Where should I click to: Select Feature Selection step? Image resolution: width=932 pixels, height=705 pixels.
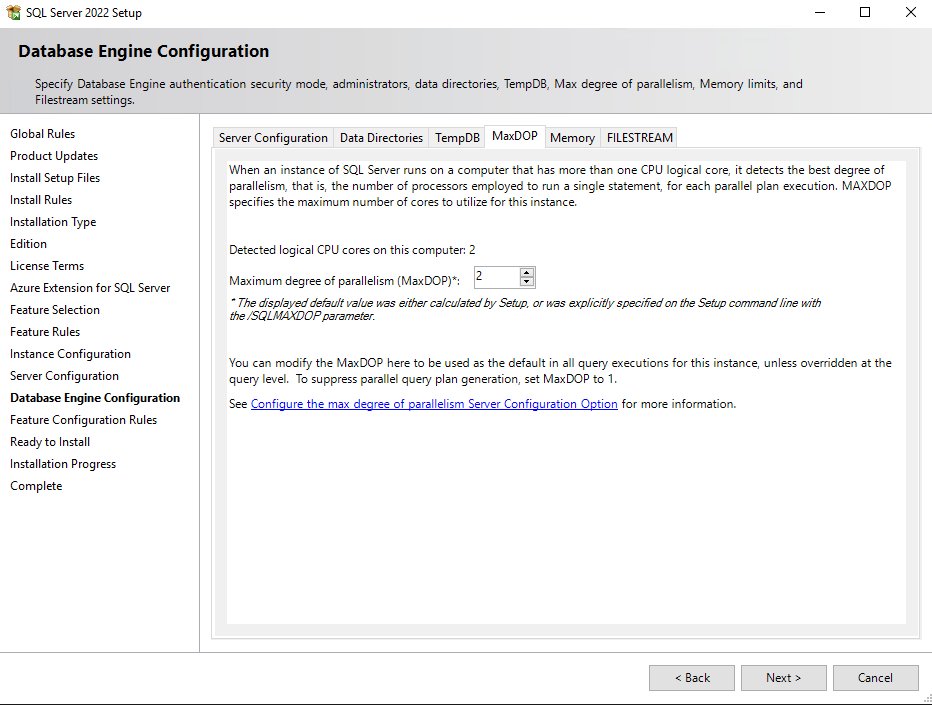[x=55, y=310]
